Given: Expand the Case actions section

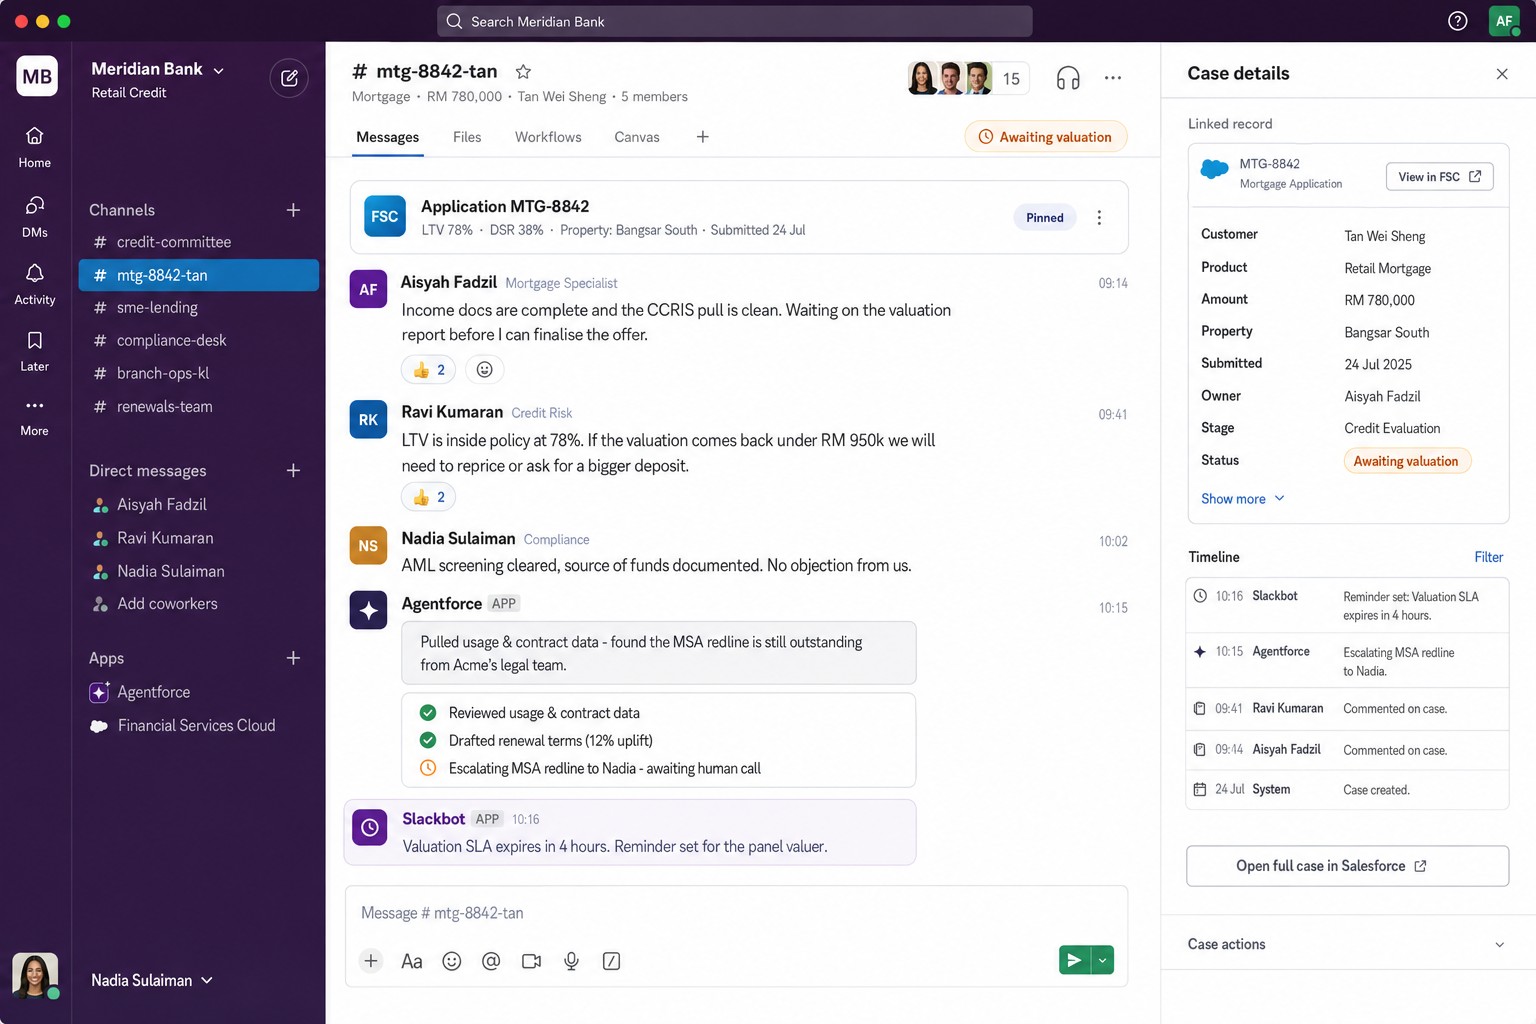Looking at the screenshot, I should [x=1347, y=944].
